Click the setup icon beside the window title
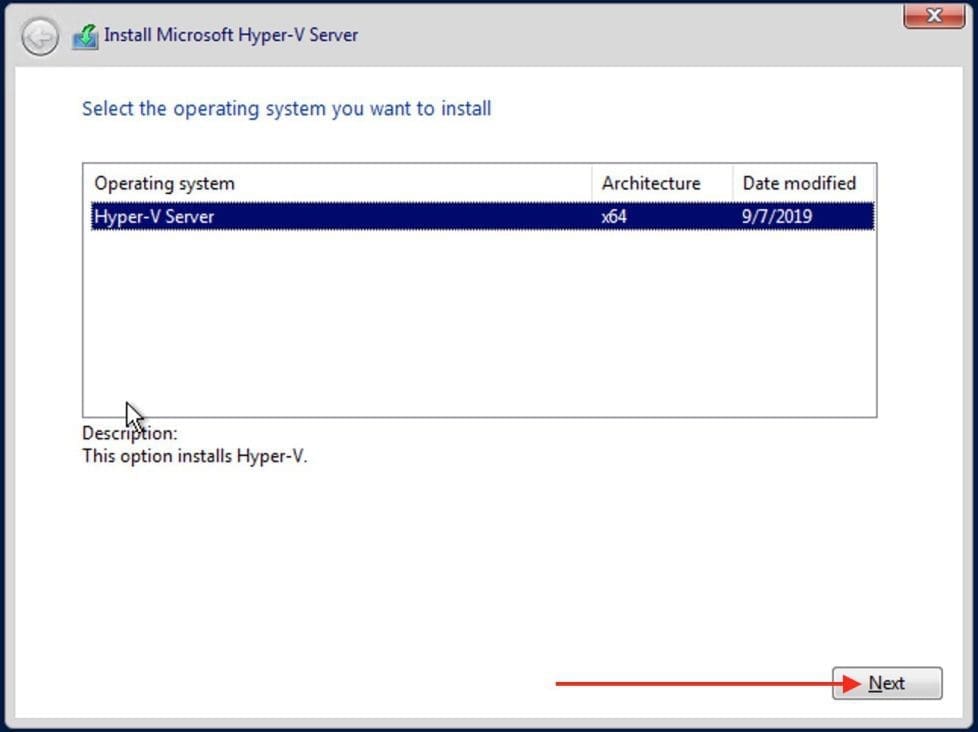The image size is (978, 732). click(x=85, y=37)
